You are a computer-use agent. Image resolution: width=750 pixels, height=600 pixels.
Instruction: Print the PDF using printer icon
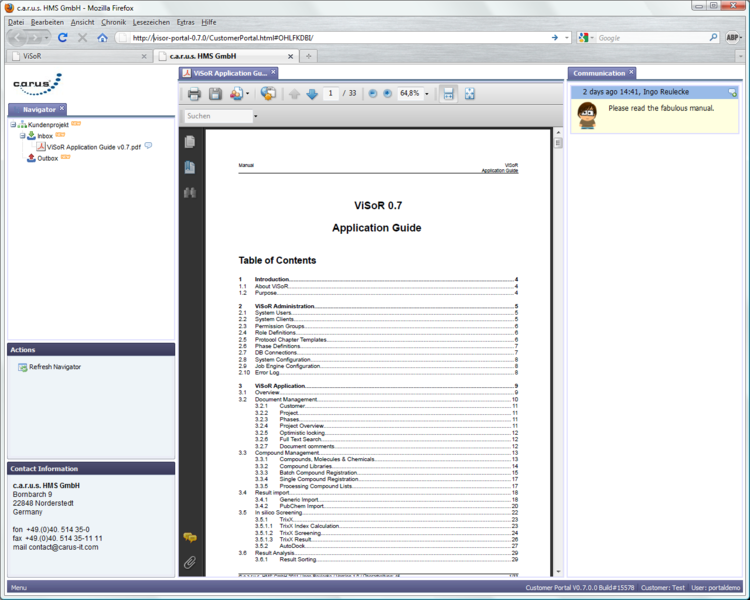pos(194,94)
